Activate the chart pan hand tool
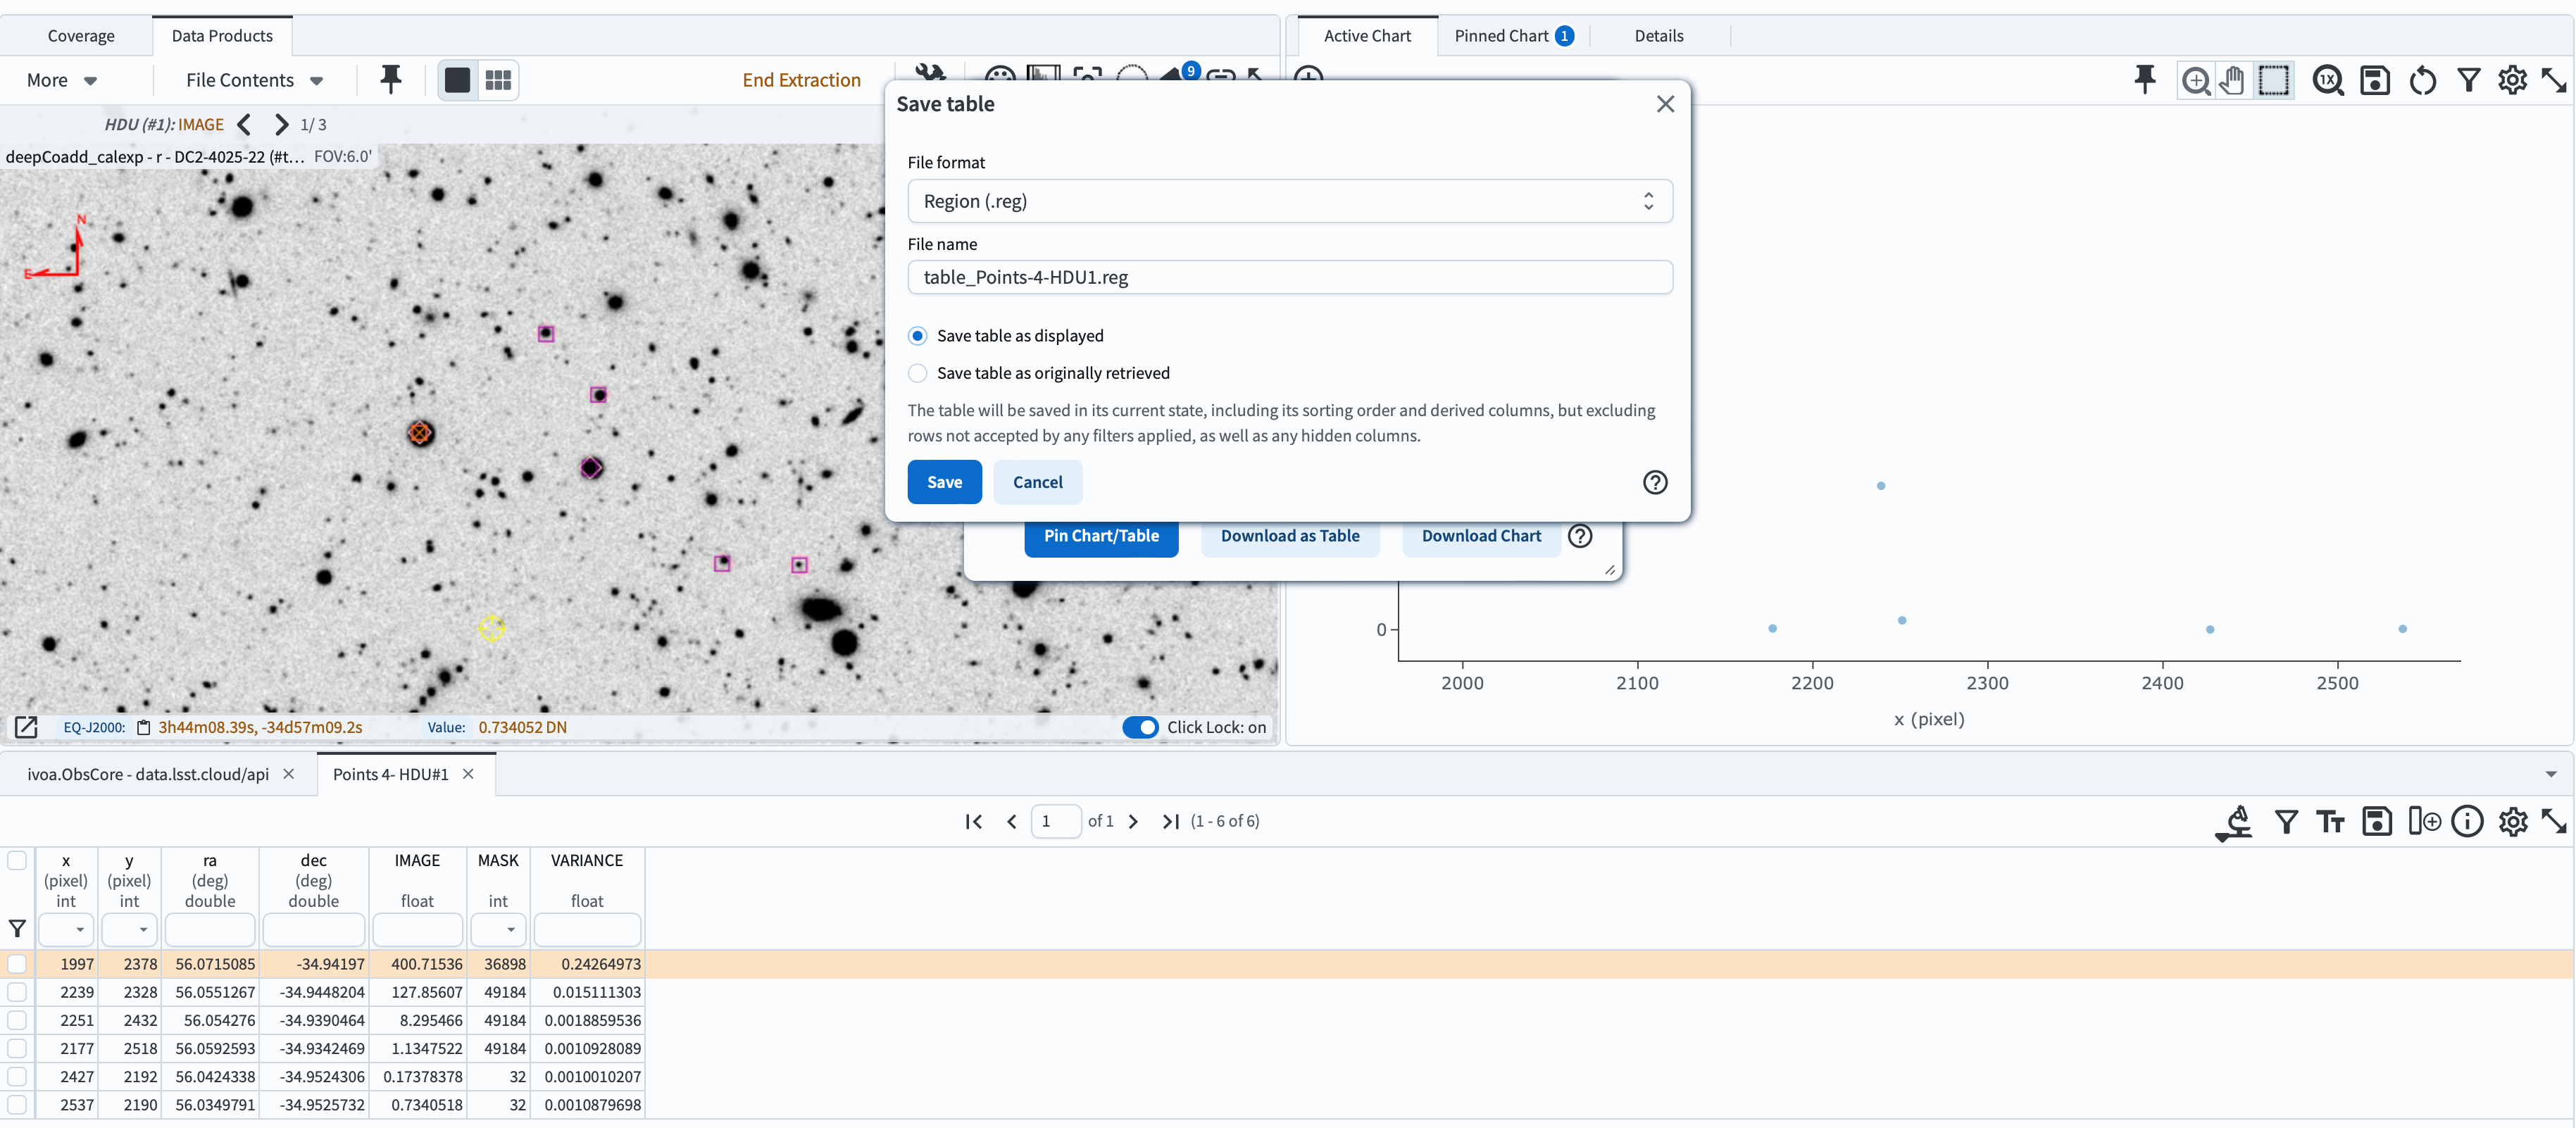2576x1128 pixels. (2232, 80)
